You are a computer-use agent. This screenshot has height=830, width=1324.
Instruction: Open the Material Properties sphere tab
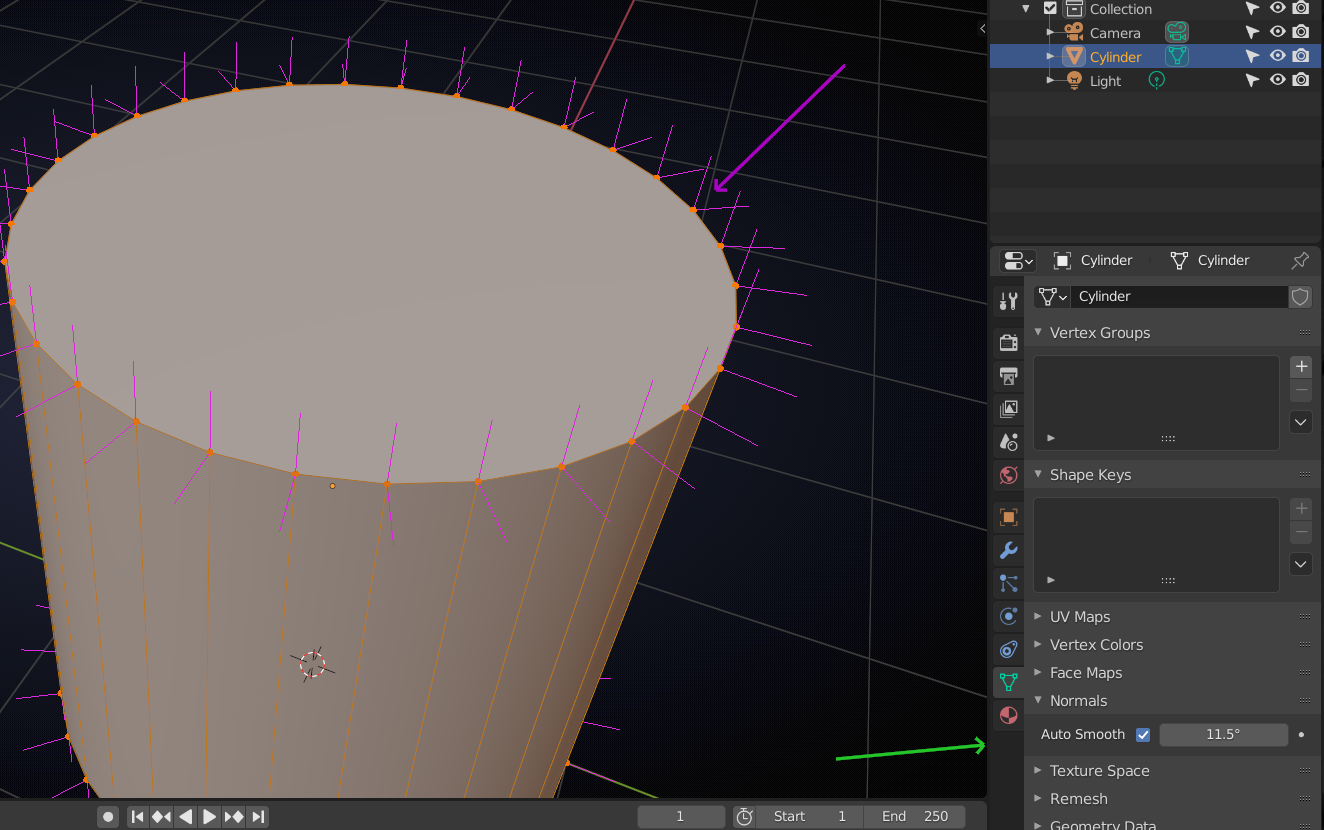(x=1008, y=716)
